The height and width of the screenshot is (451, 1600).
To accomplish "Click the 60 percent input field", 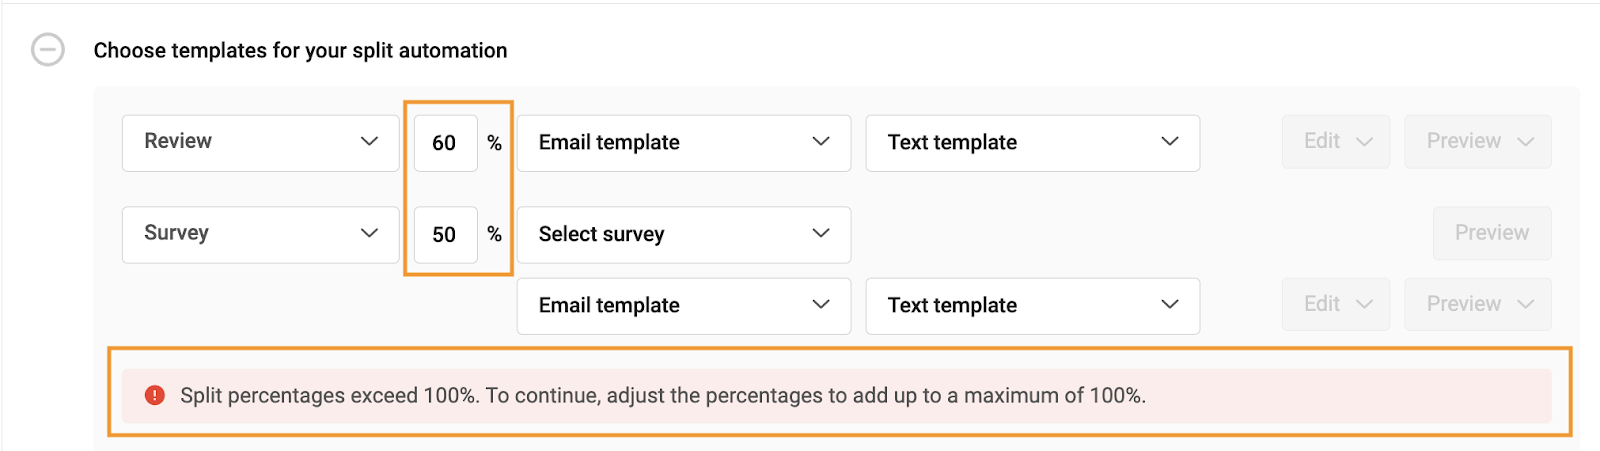I will point(445,143).
